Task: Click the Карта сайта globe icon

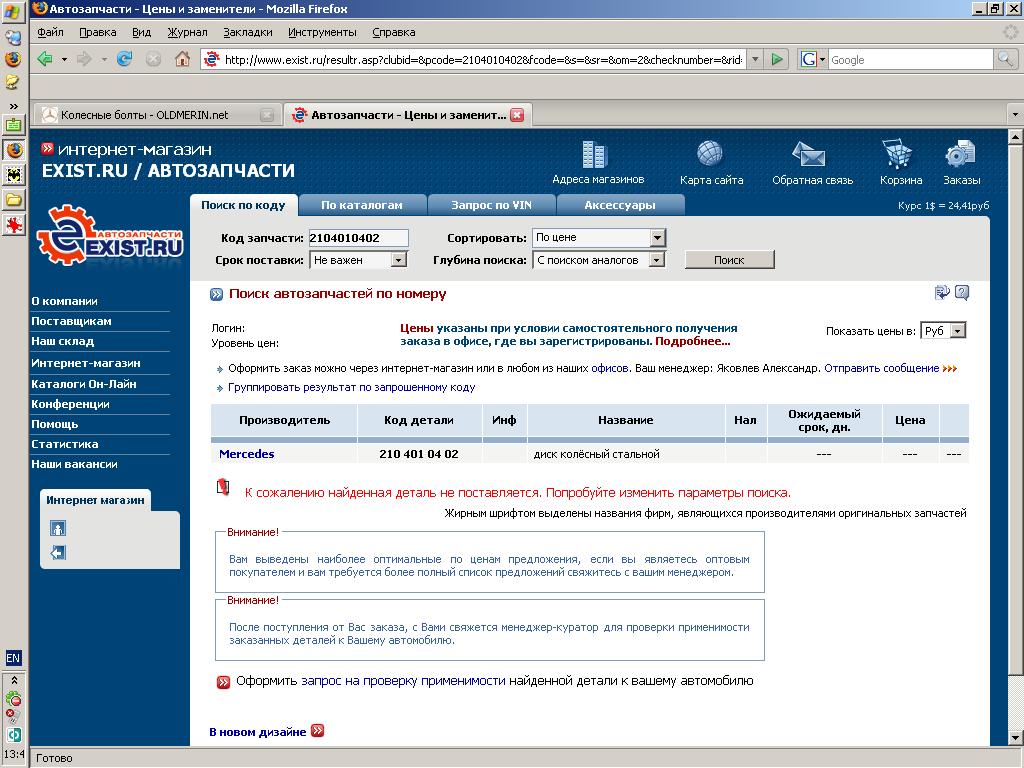Action: [x=710, y=155]
